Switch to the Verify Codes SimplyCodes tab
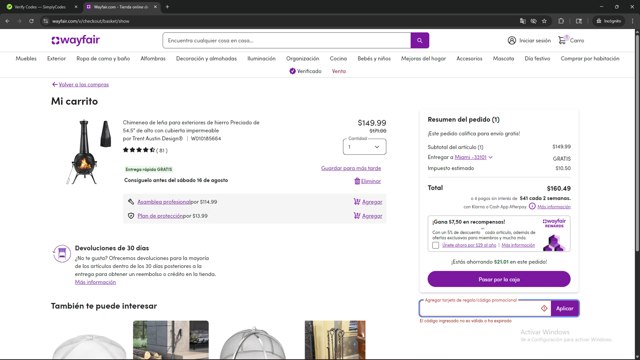Image resolution: width=640 pixels, height=360 pixels. coord(41,7)
